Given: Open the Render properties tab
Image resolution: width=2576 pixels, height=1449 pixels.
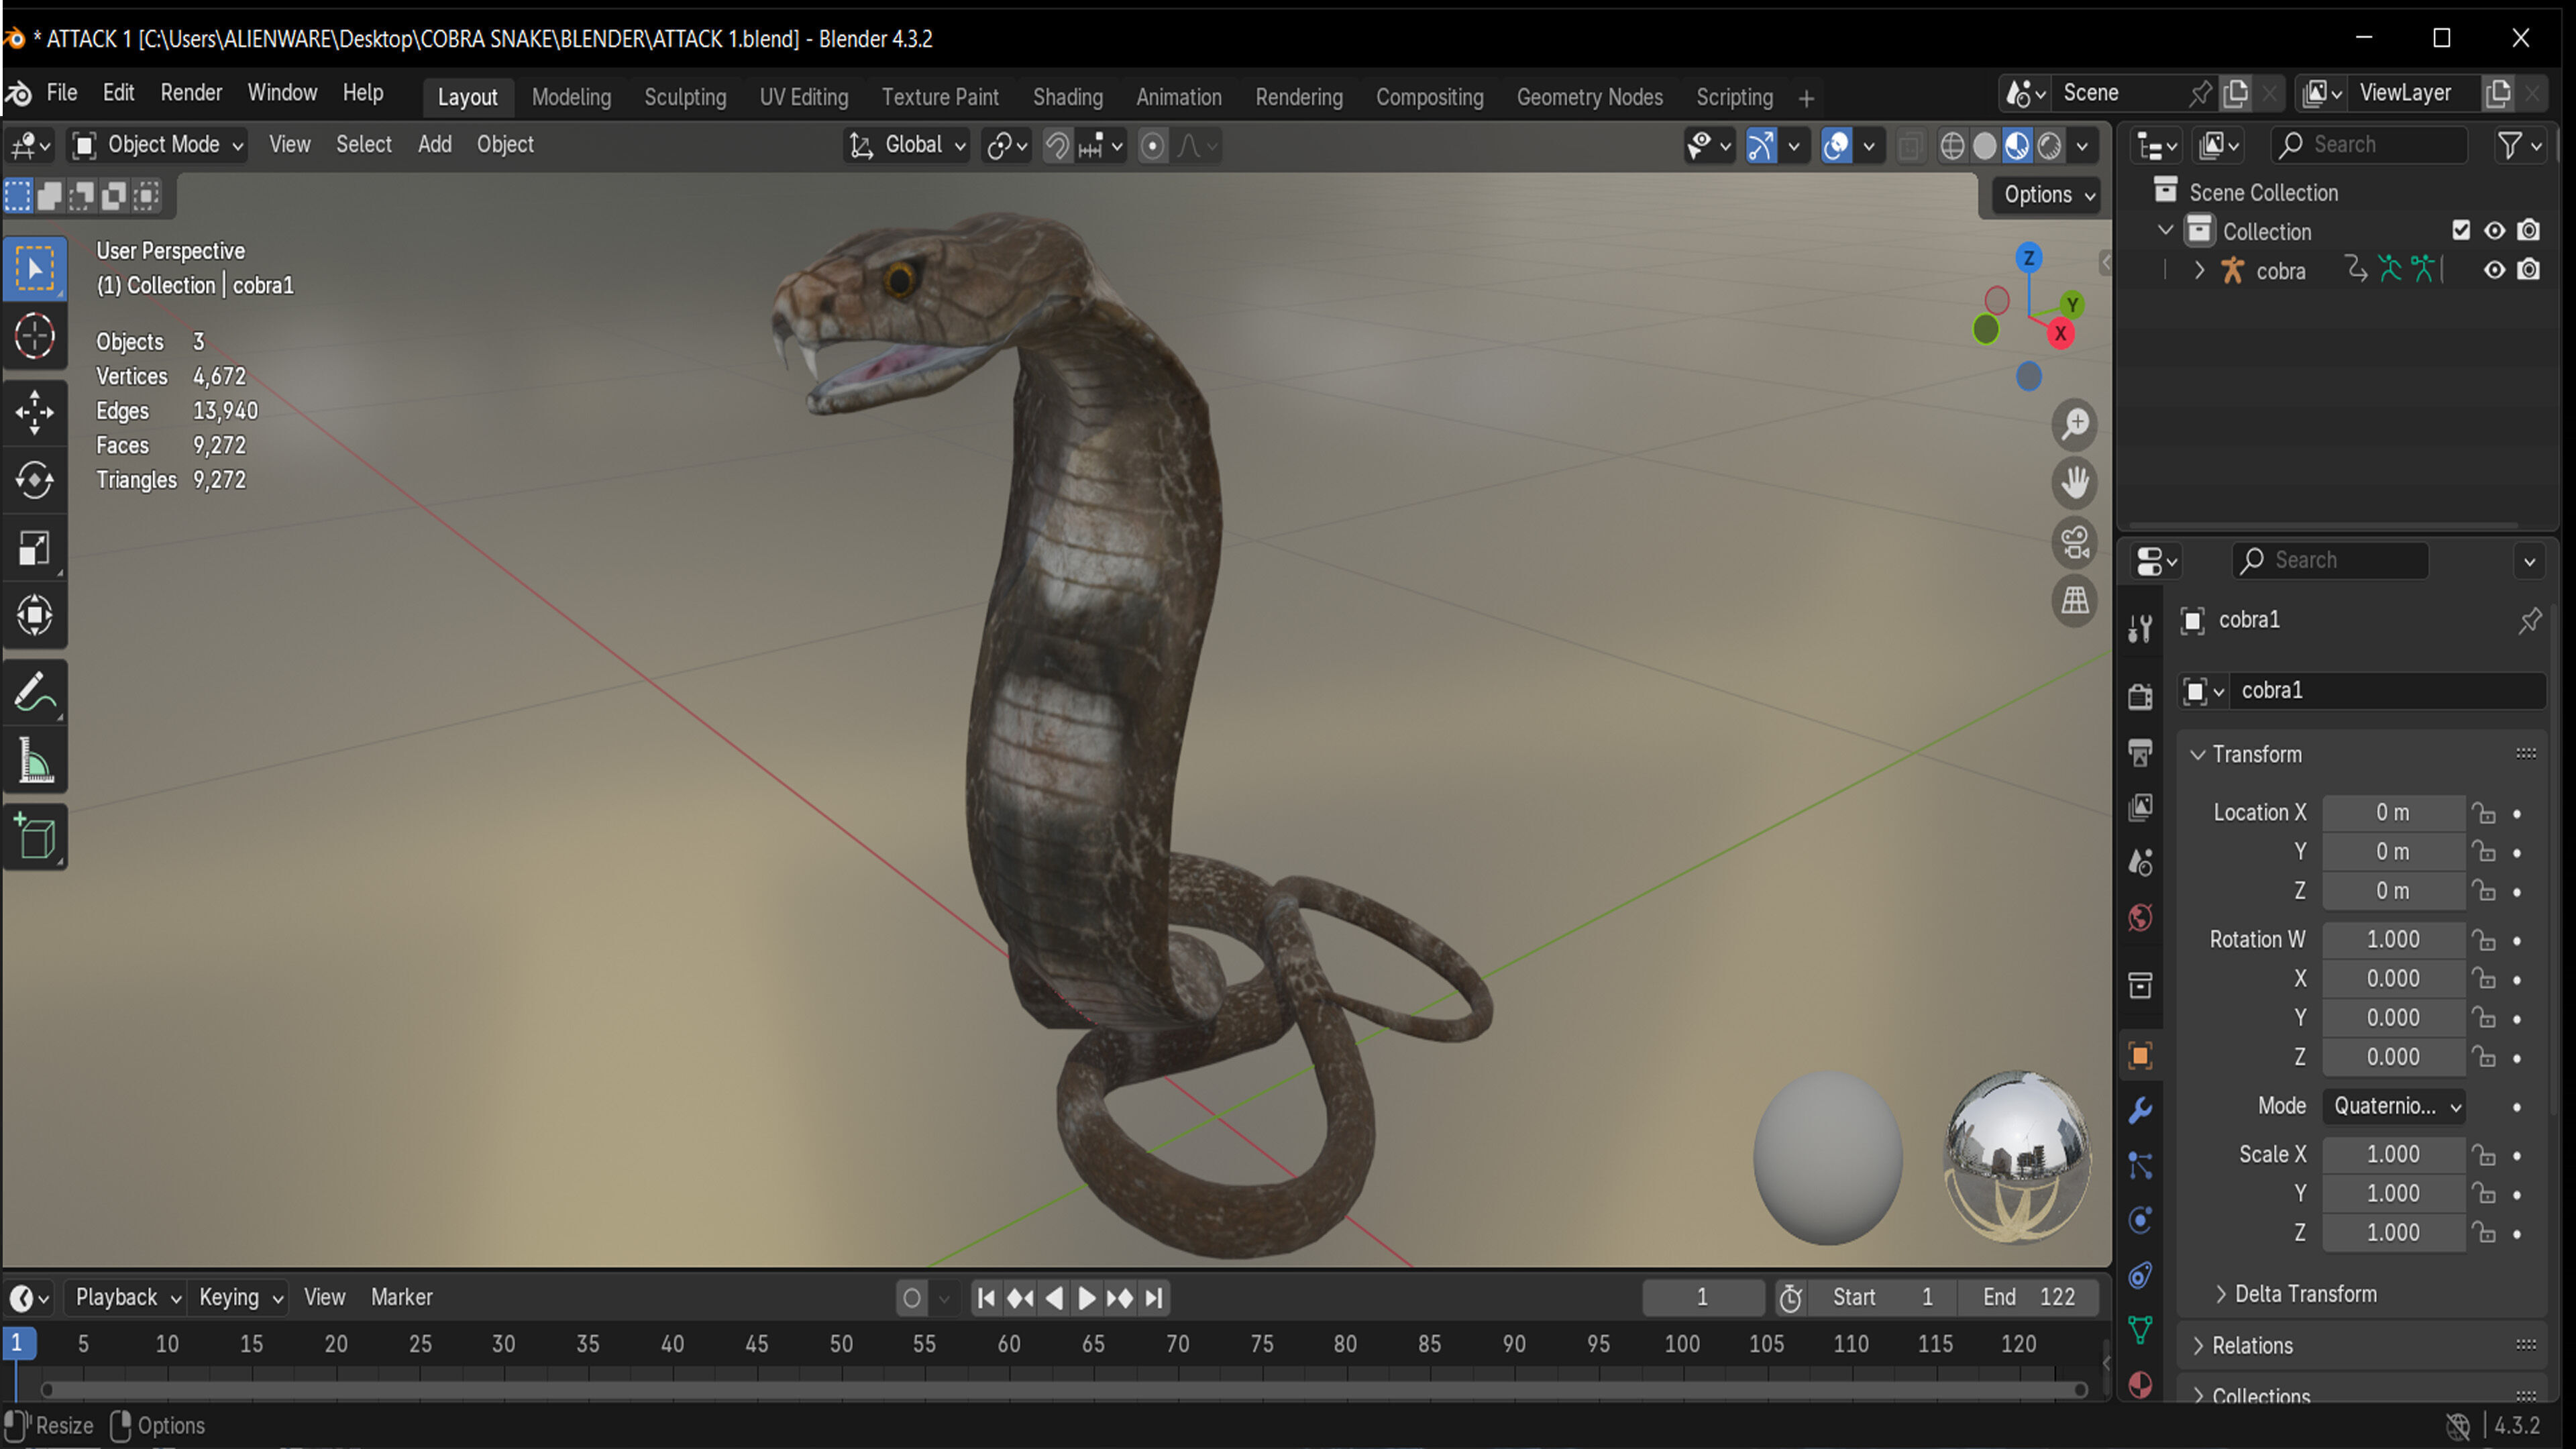Looking at the screenshot, I should pos(2140,696).
